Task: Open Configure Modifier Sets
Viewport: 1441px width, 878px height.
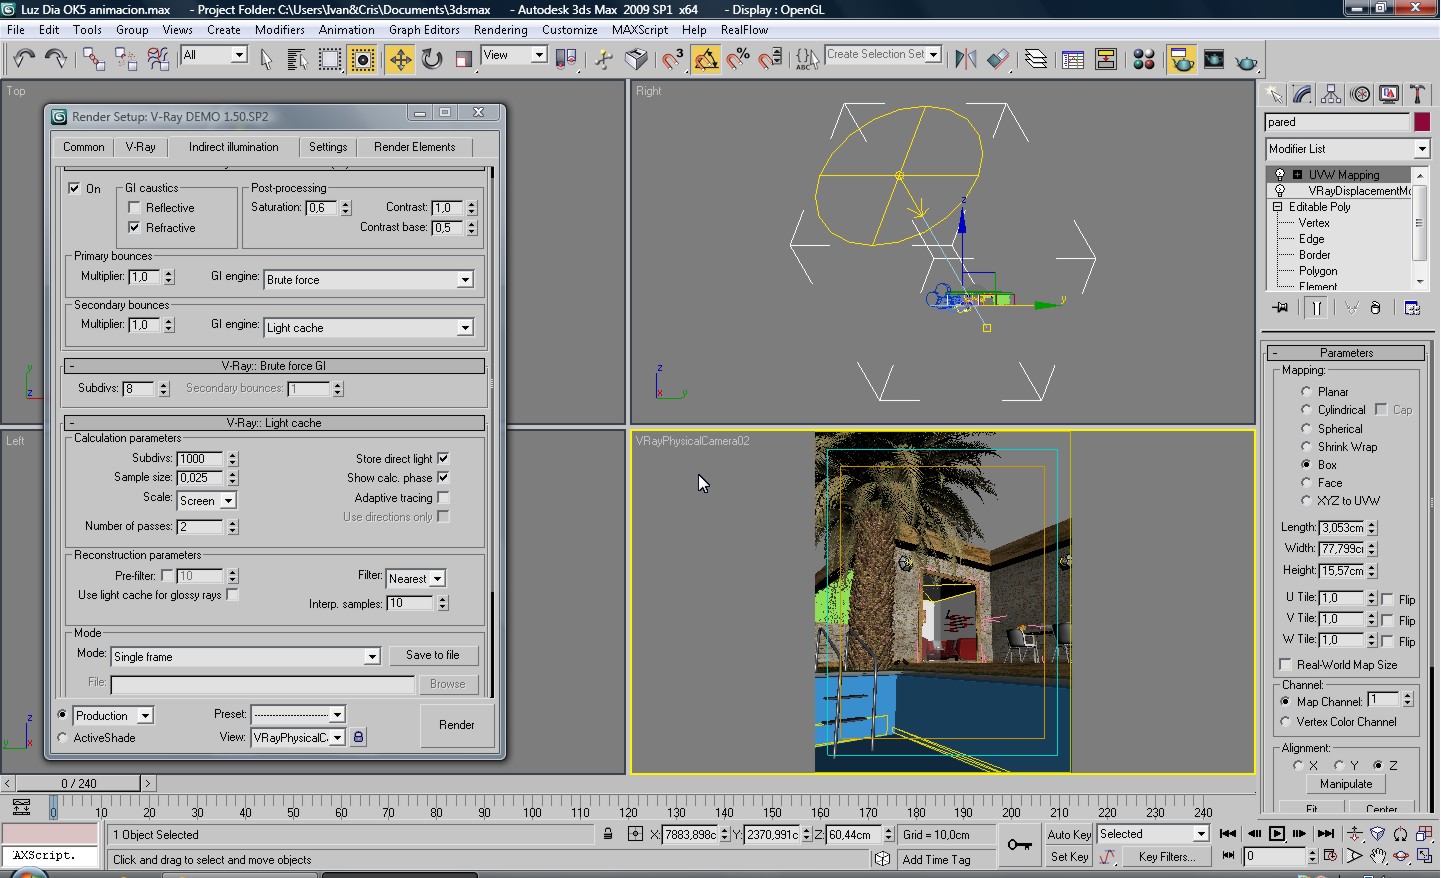Action: tap(1412, 308)
